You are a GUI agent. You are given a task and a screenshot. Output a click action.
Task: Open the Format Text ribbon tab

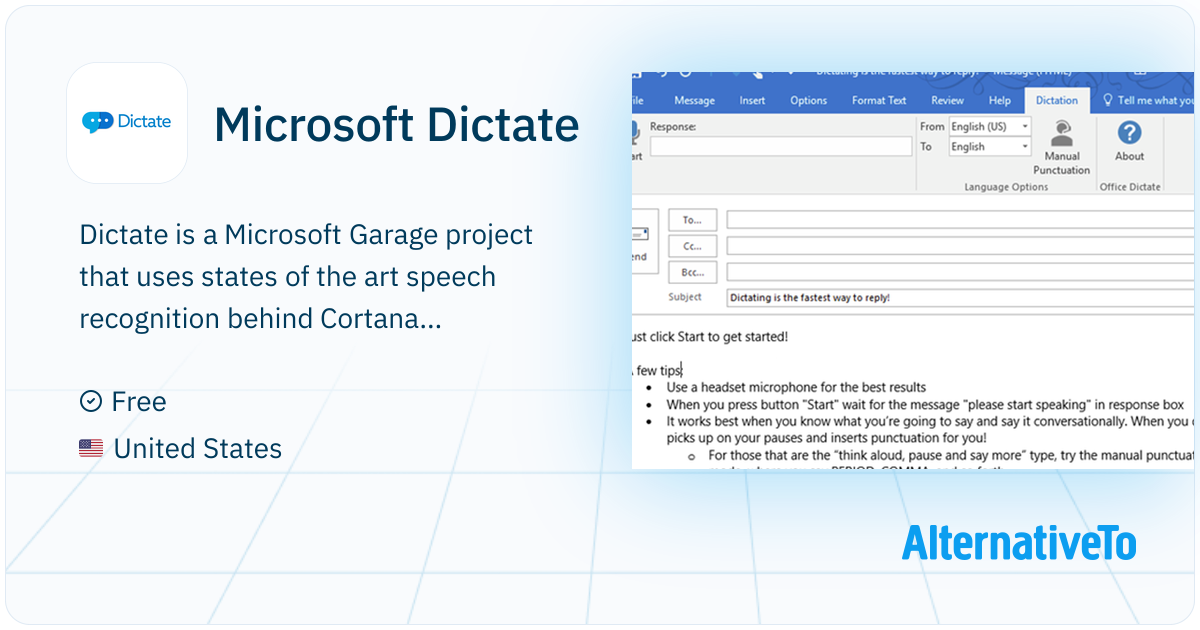[879, 100]
